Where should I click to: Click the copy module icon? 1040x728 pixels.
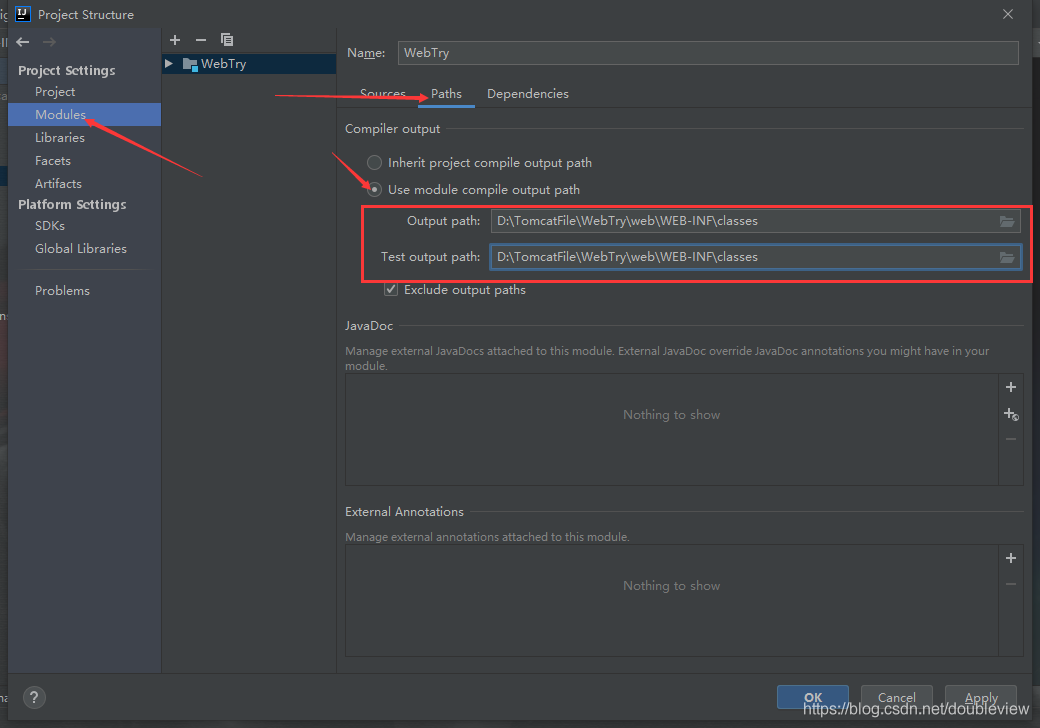click(227, 40)
